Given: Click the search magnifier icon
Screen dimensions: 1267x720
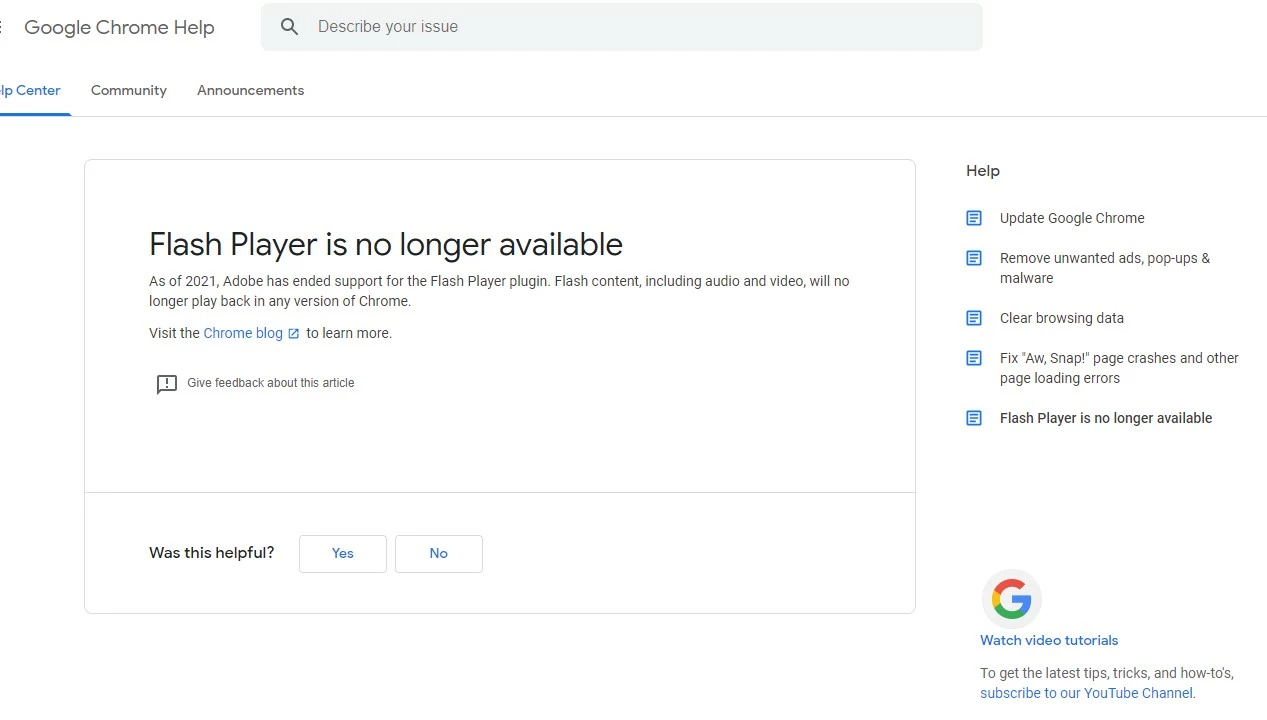Looking at the screenshot, I should 289,27.
